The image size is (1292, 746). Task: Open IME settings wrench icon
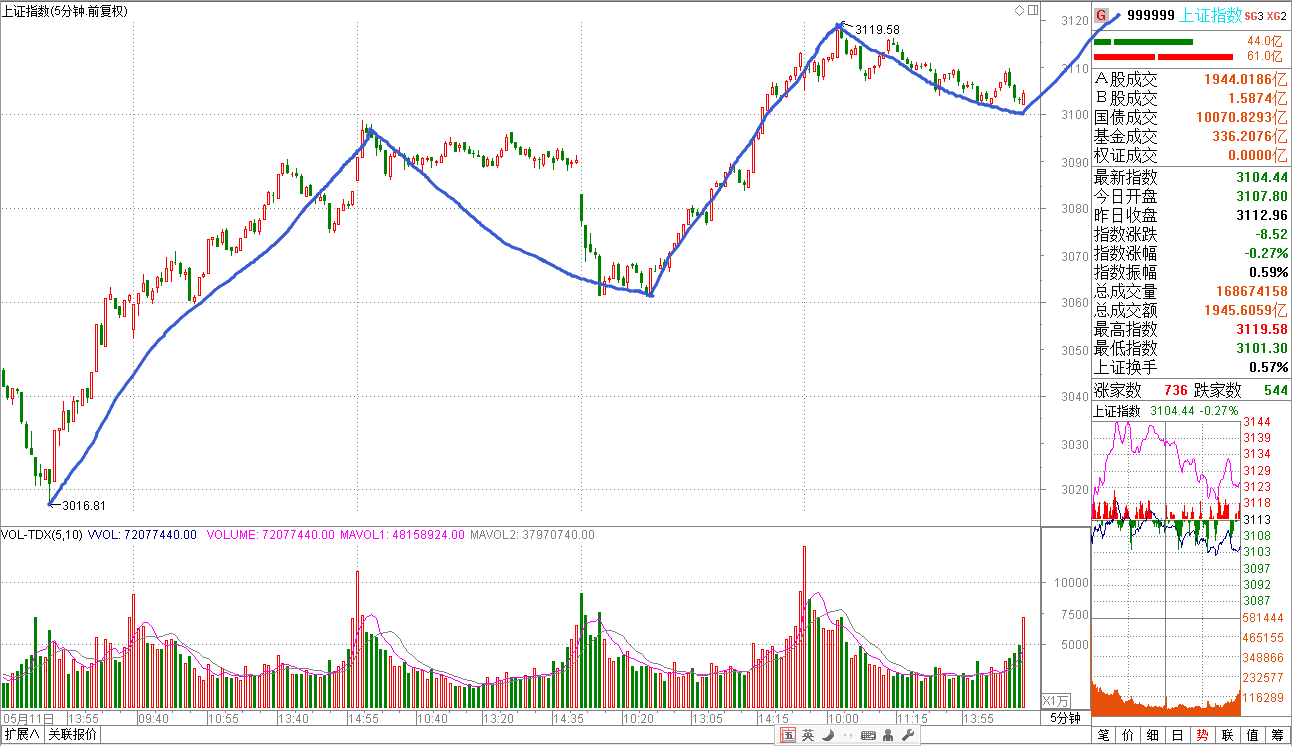906,736
